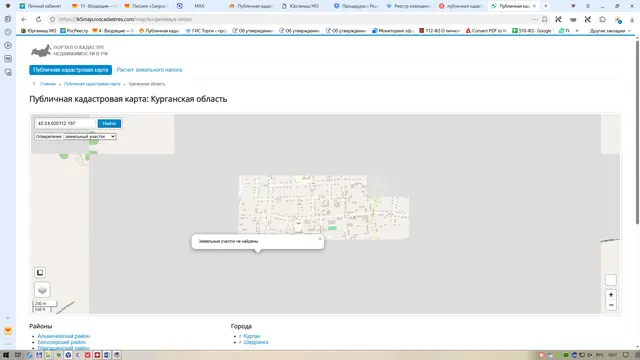Viewport: 640px width, 360px height.
Task: Go back with browser back arrow
Action: click(24, 19)
